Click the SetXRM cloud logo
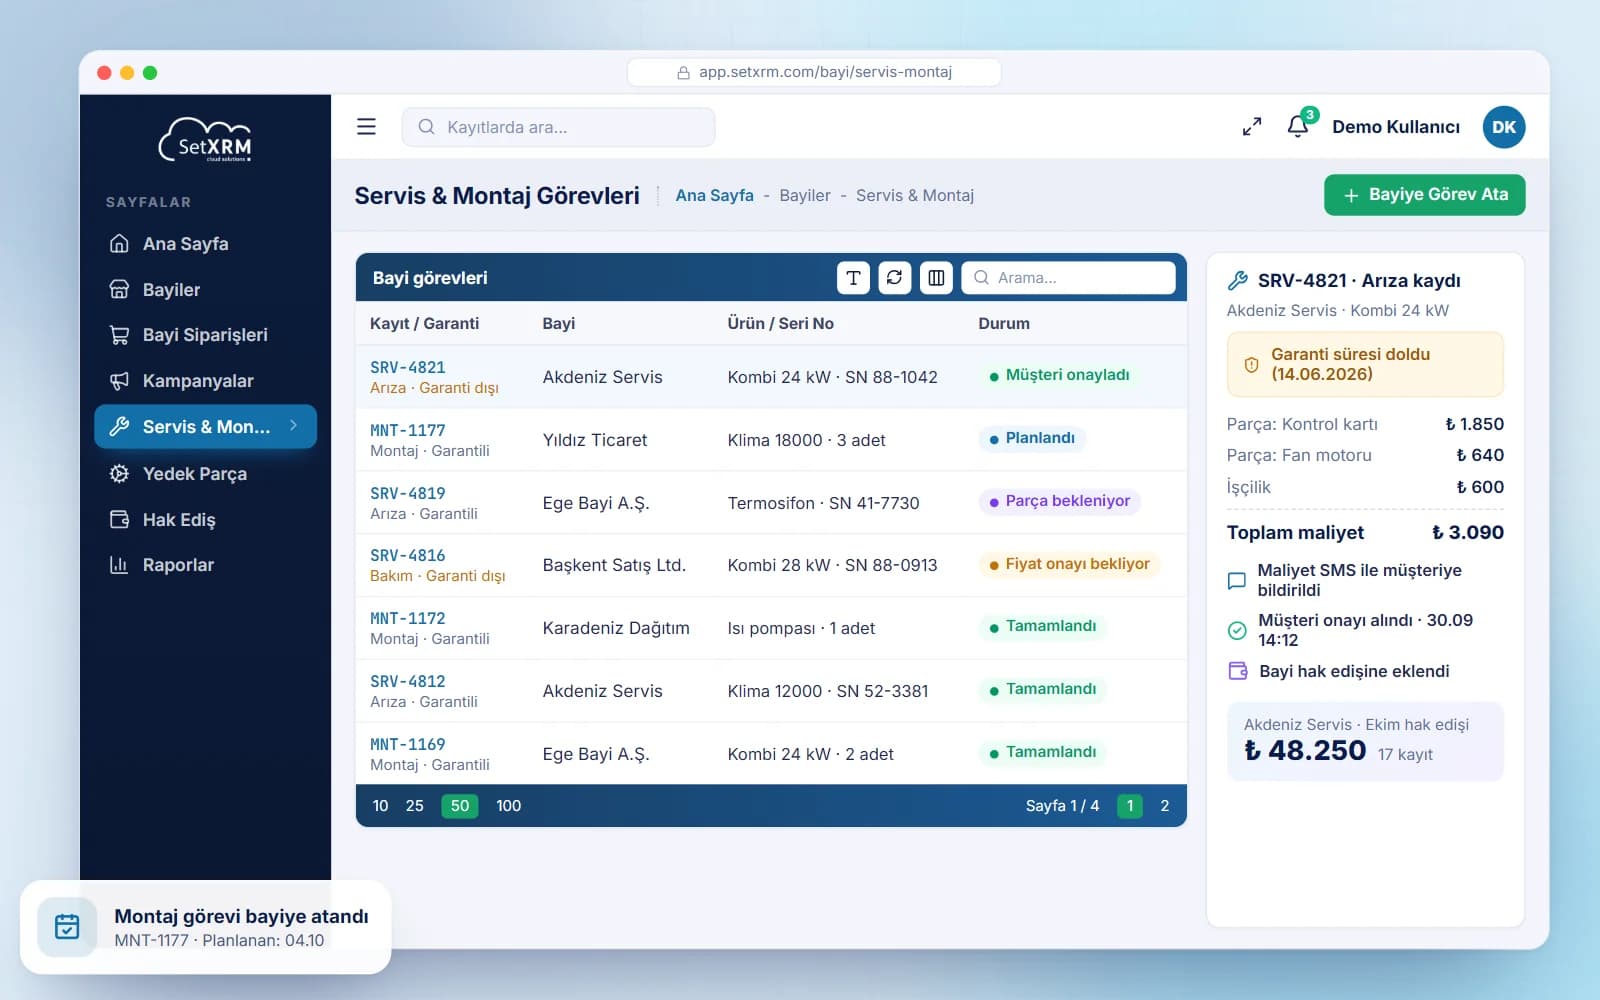1600x1000 pixels. [205, 140]
